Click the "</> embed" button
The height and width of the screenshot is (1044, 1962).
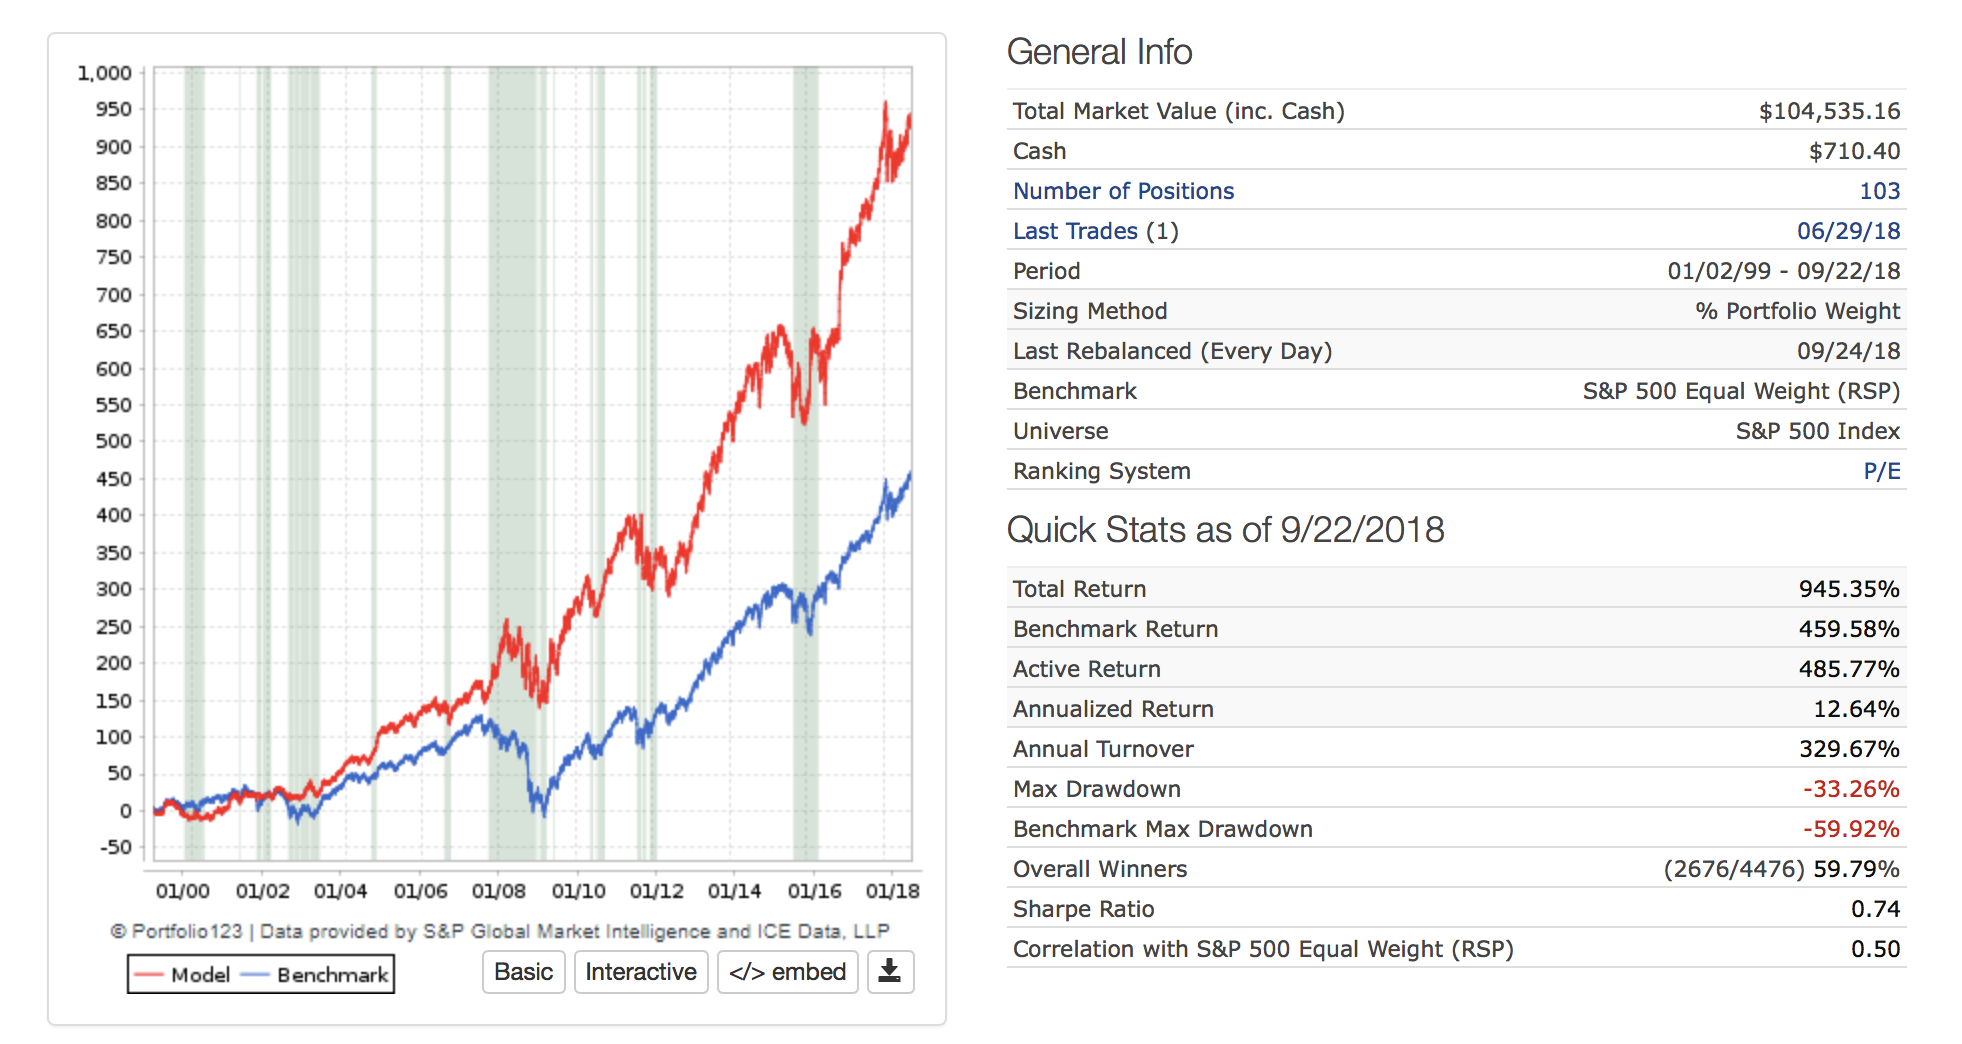point(787,972)
